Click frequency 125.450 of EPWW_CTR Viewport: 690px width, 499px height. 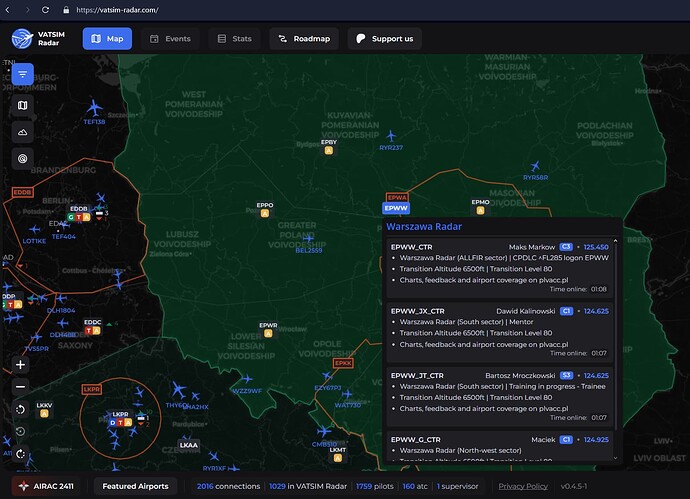coord(596,247)
